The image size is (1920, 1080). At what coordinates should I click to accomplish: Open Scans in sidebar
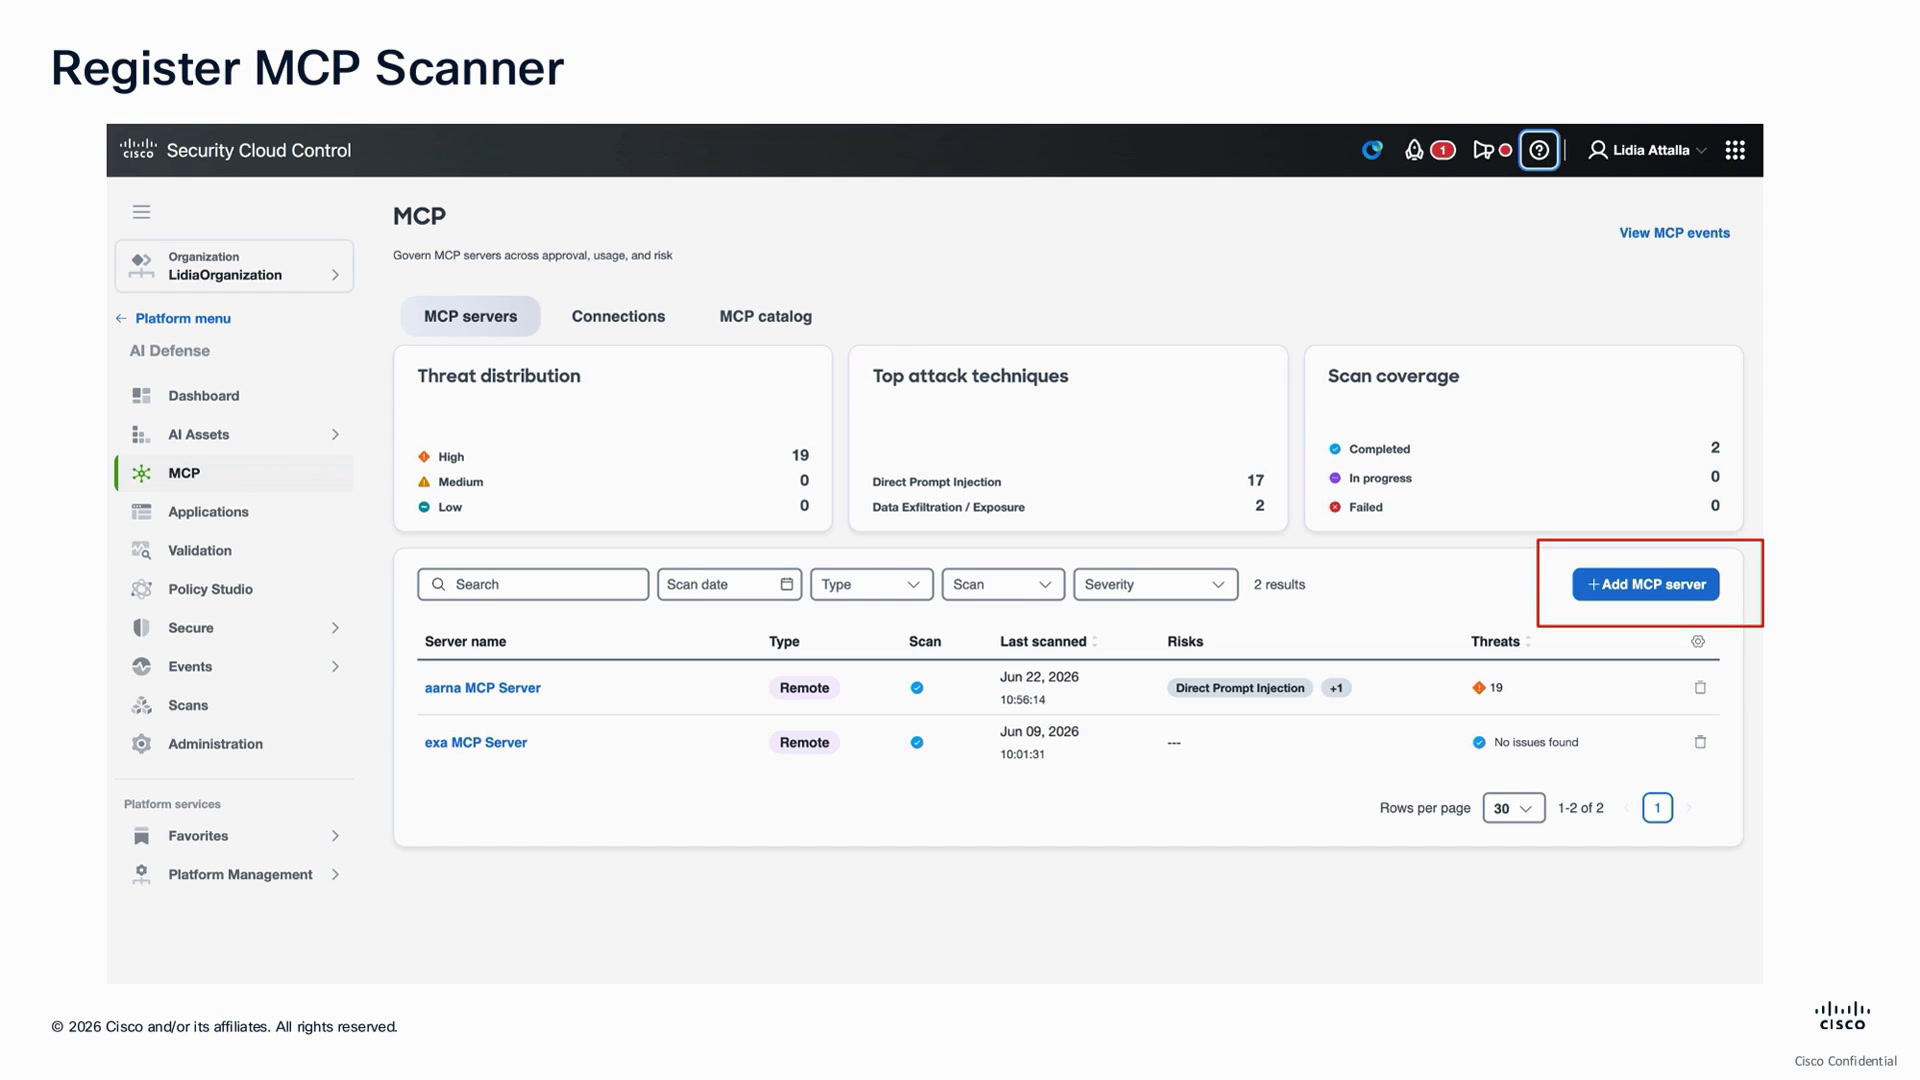(x=234, y=706)
